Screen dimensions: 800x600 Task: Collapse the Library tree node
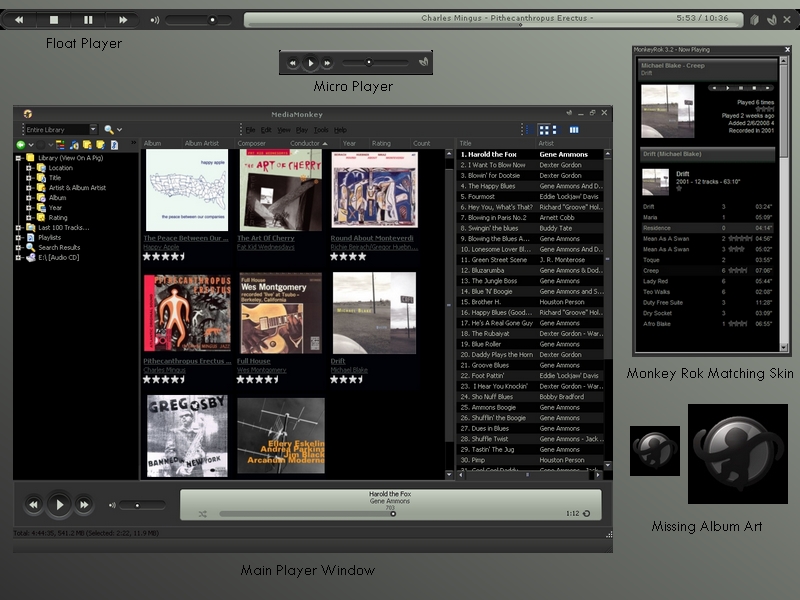point(18,158)
